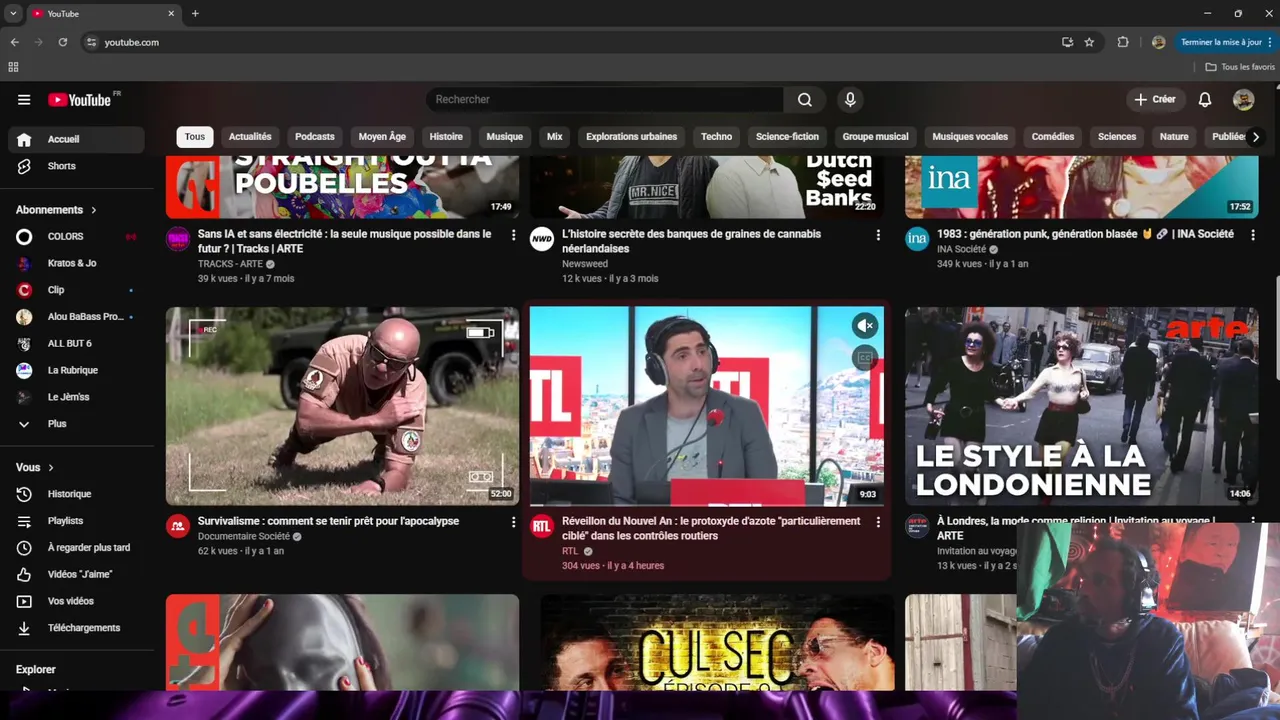Select the Sciences filter chip
Viewport: 1280px width, 720px height.
tap(1117, 137)
